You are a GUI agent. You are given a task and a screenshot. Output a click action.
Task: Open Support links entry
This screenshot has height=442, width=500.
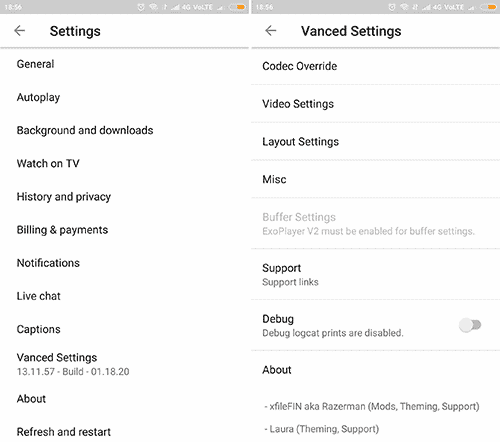(x=376, y=275)
